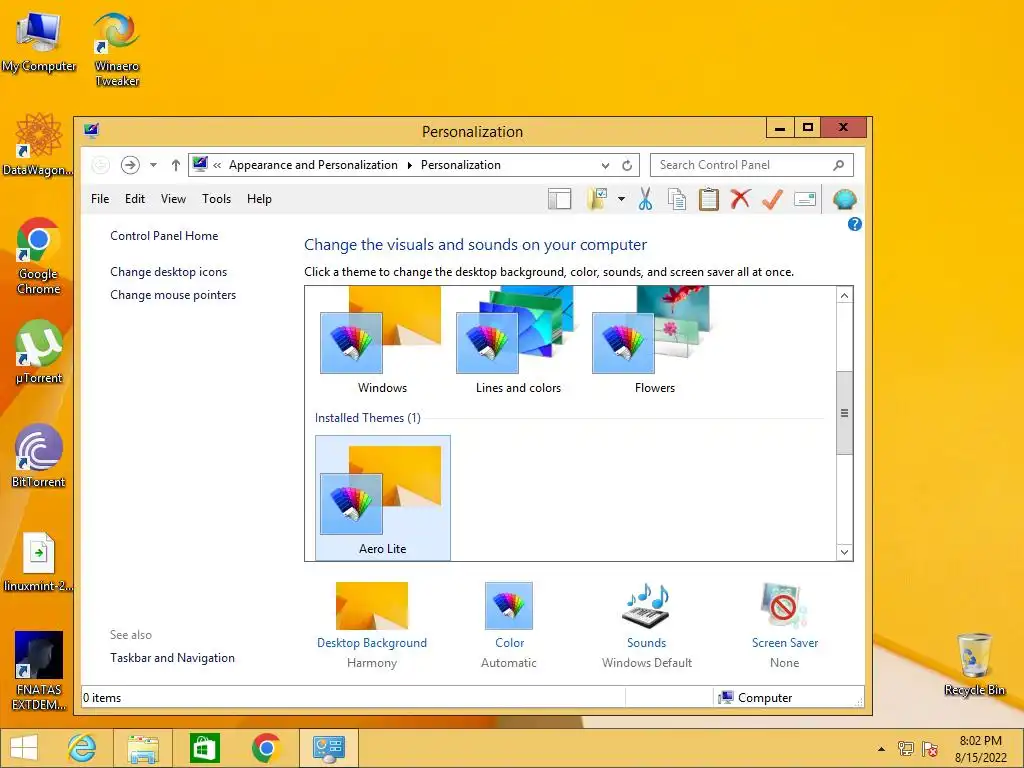Click Change desktop icons link

point(168,272)
